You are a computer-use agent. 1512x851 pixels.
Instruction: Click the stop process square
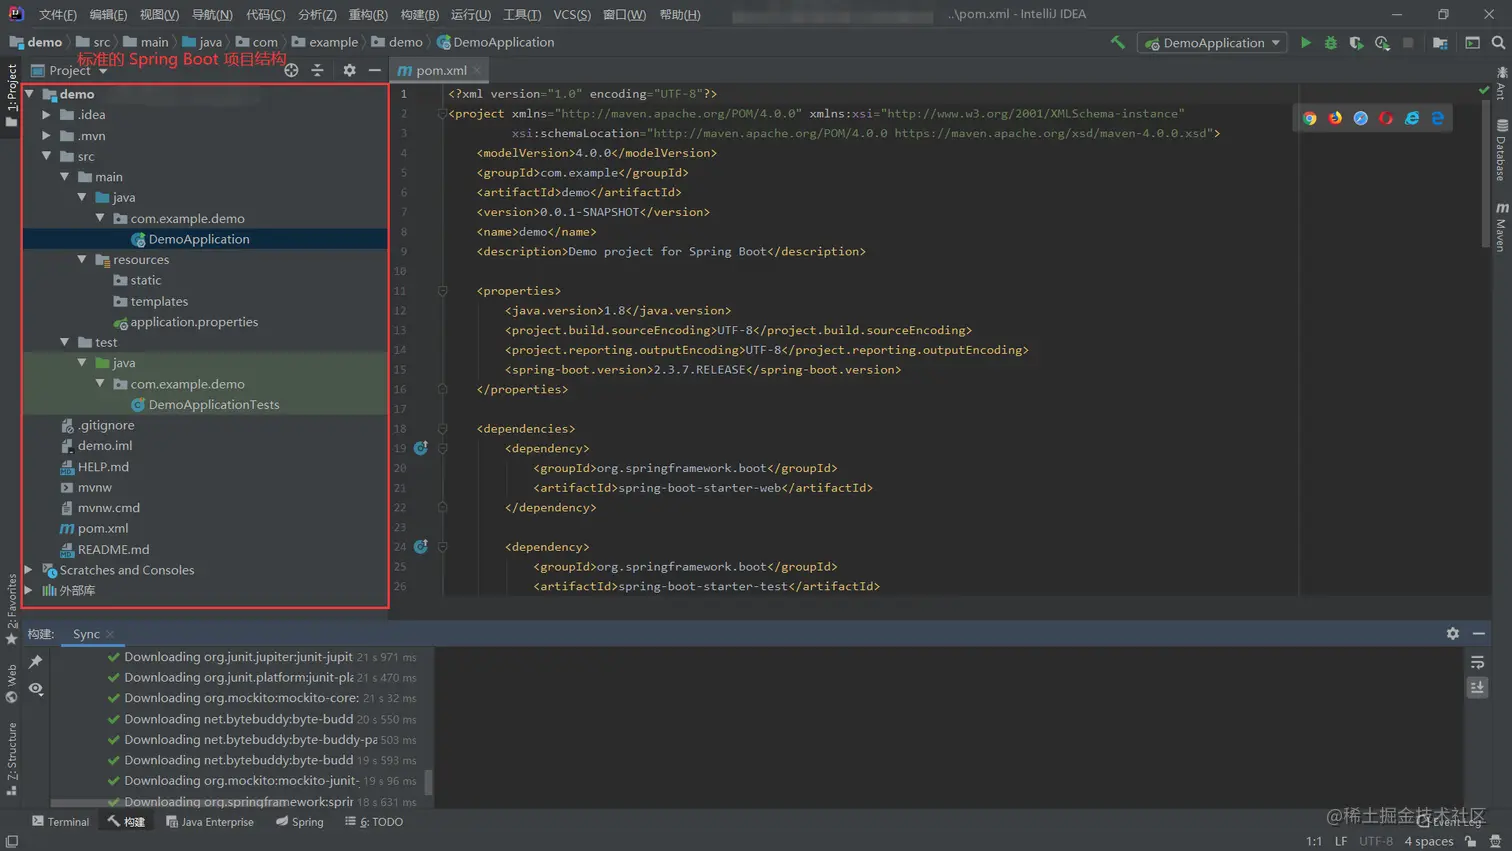tap(1408, 43)
